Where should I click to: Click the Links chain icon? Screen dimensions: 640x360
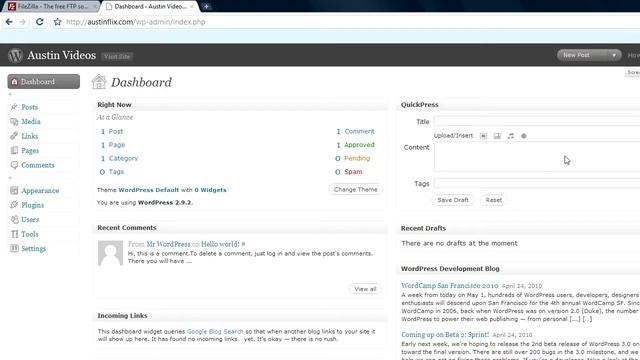point(14,136)
